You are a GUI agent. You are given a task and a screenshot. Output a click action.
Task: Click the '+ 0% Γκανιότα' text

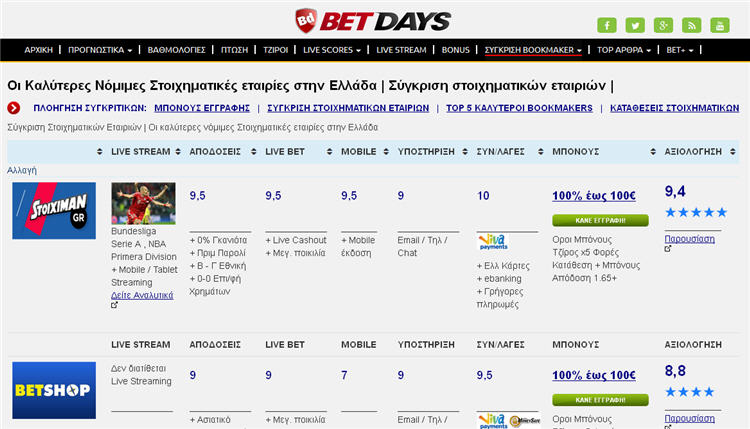pyautogui.click(x=218, y=240)
